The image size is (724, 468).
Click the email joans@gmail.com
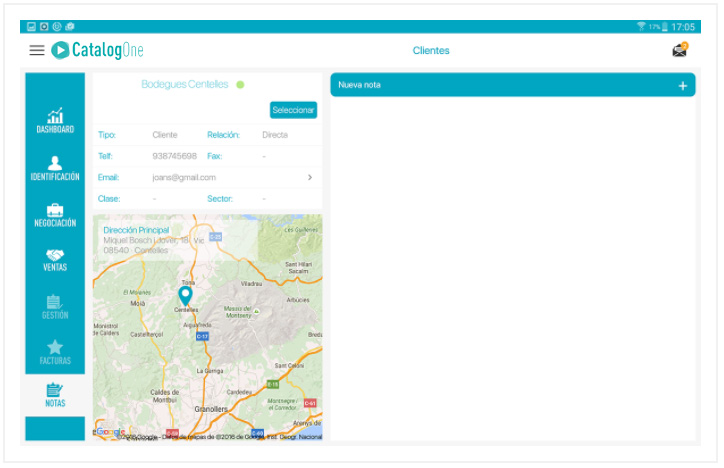(184, 177)
